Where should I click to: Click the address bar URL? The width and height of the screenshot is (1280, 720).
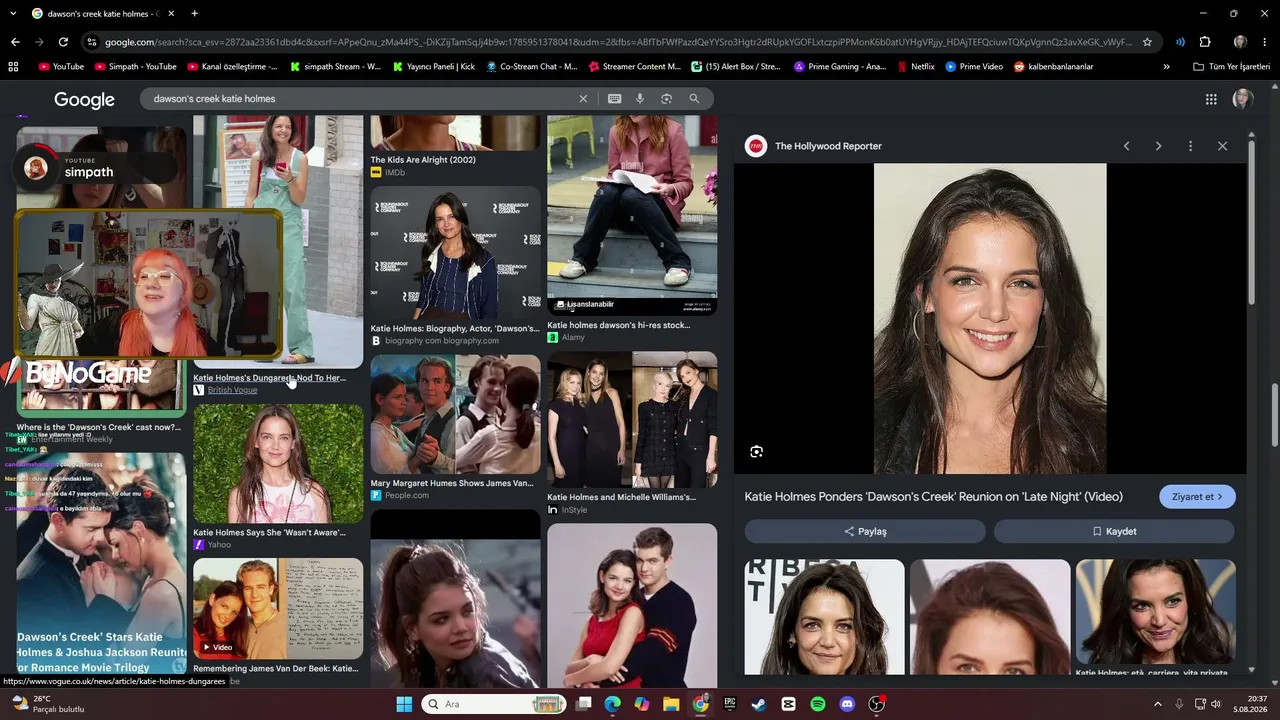618,42
